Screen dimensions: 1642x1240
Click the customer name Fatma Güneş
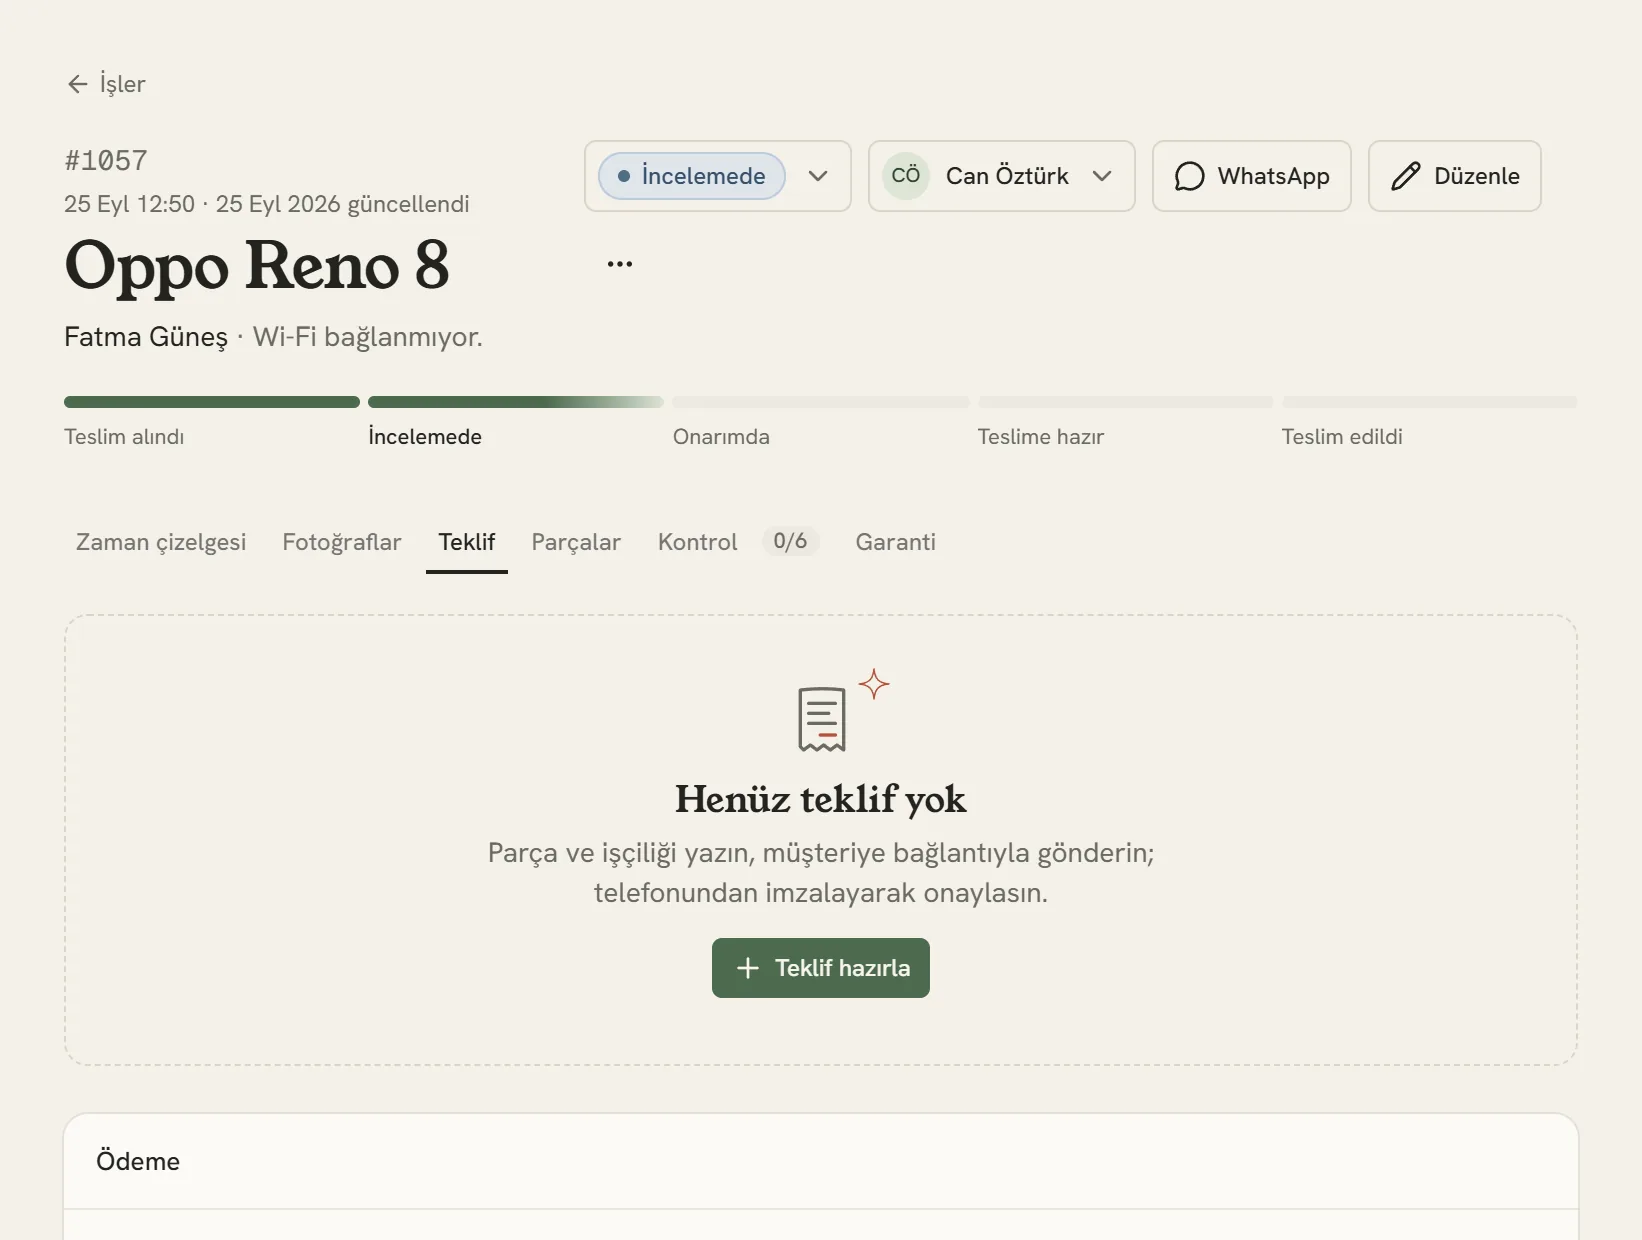click(146, 337)
